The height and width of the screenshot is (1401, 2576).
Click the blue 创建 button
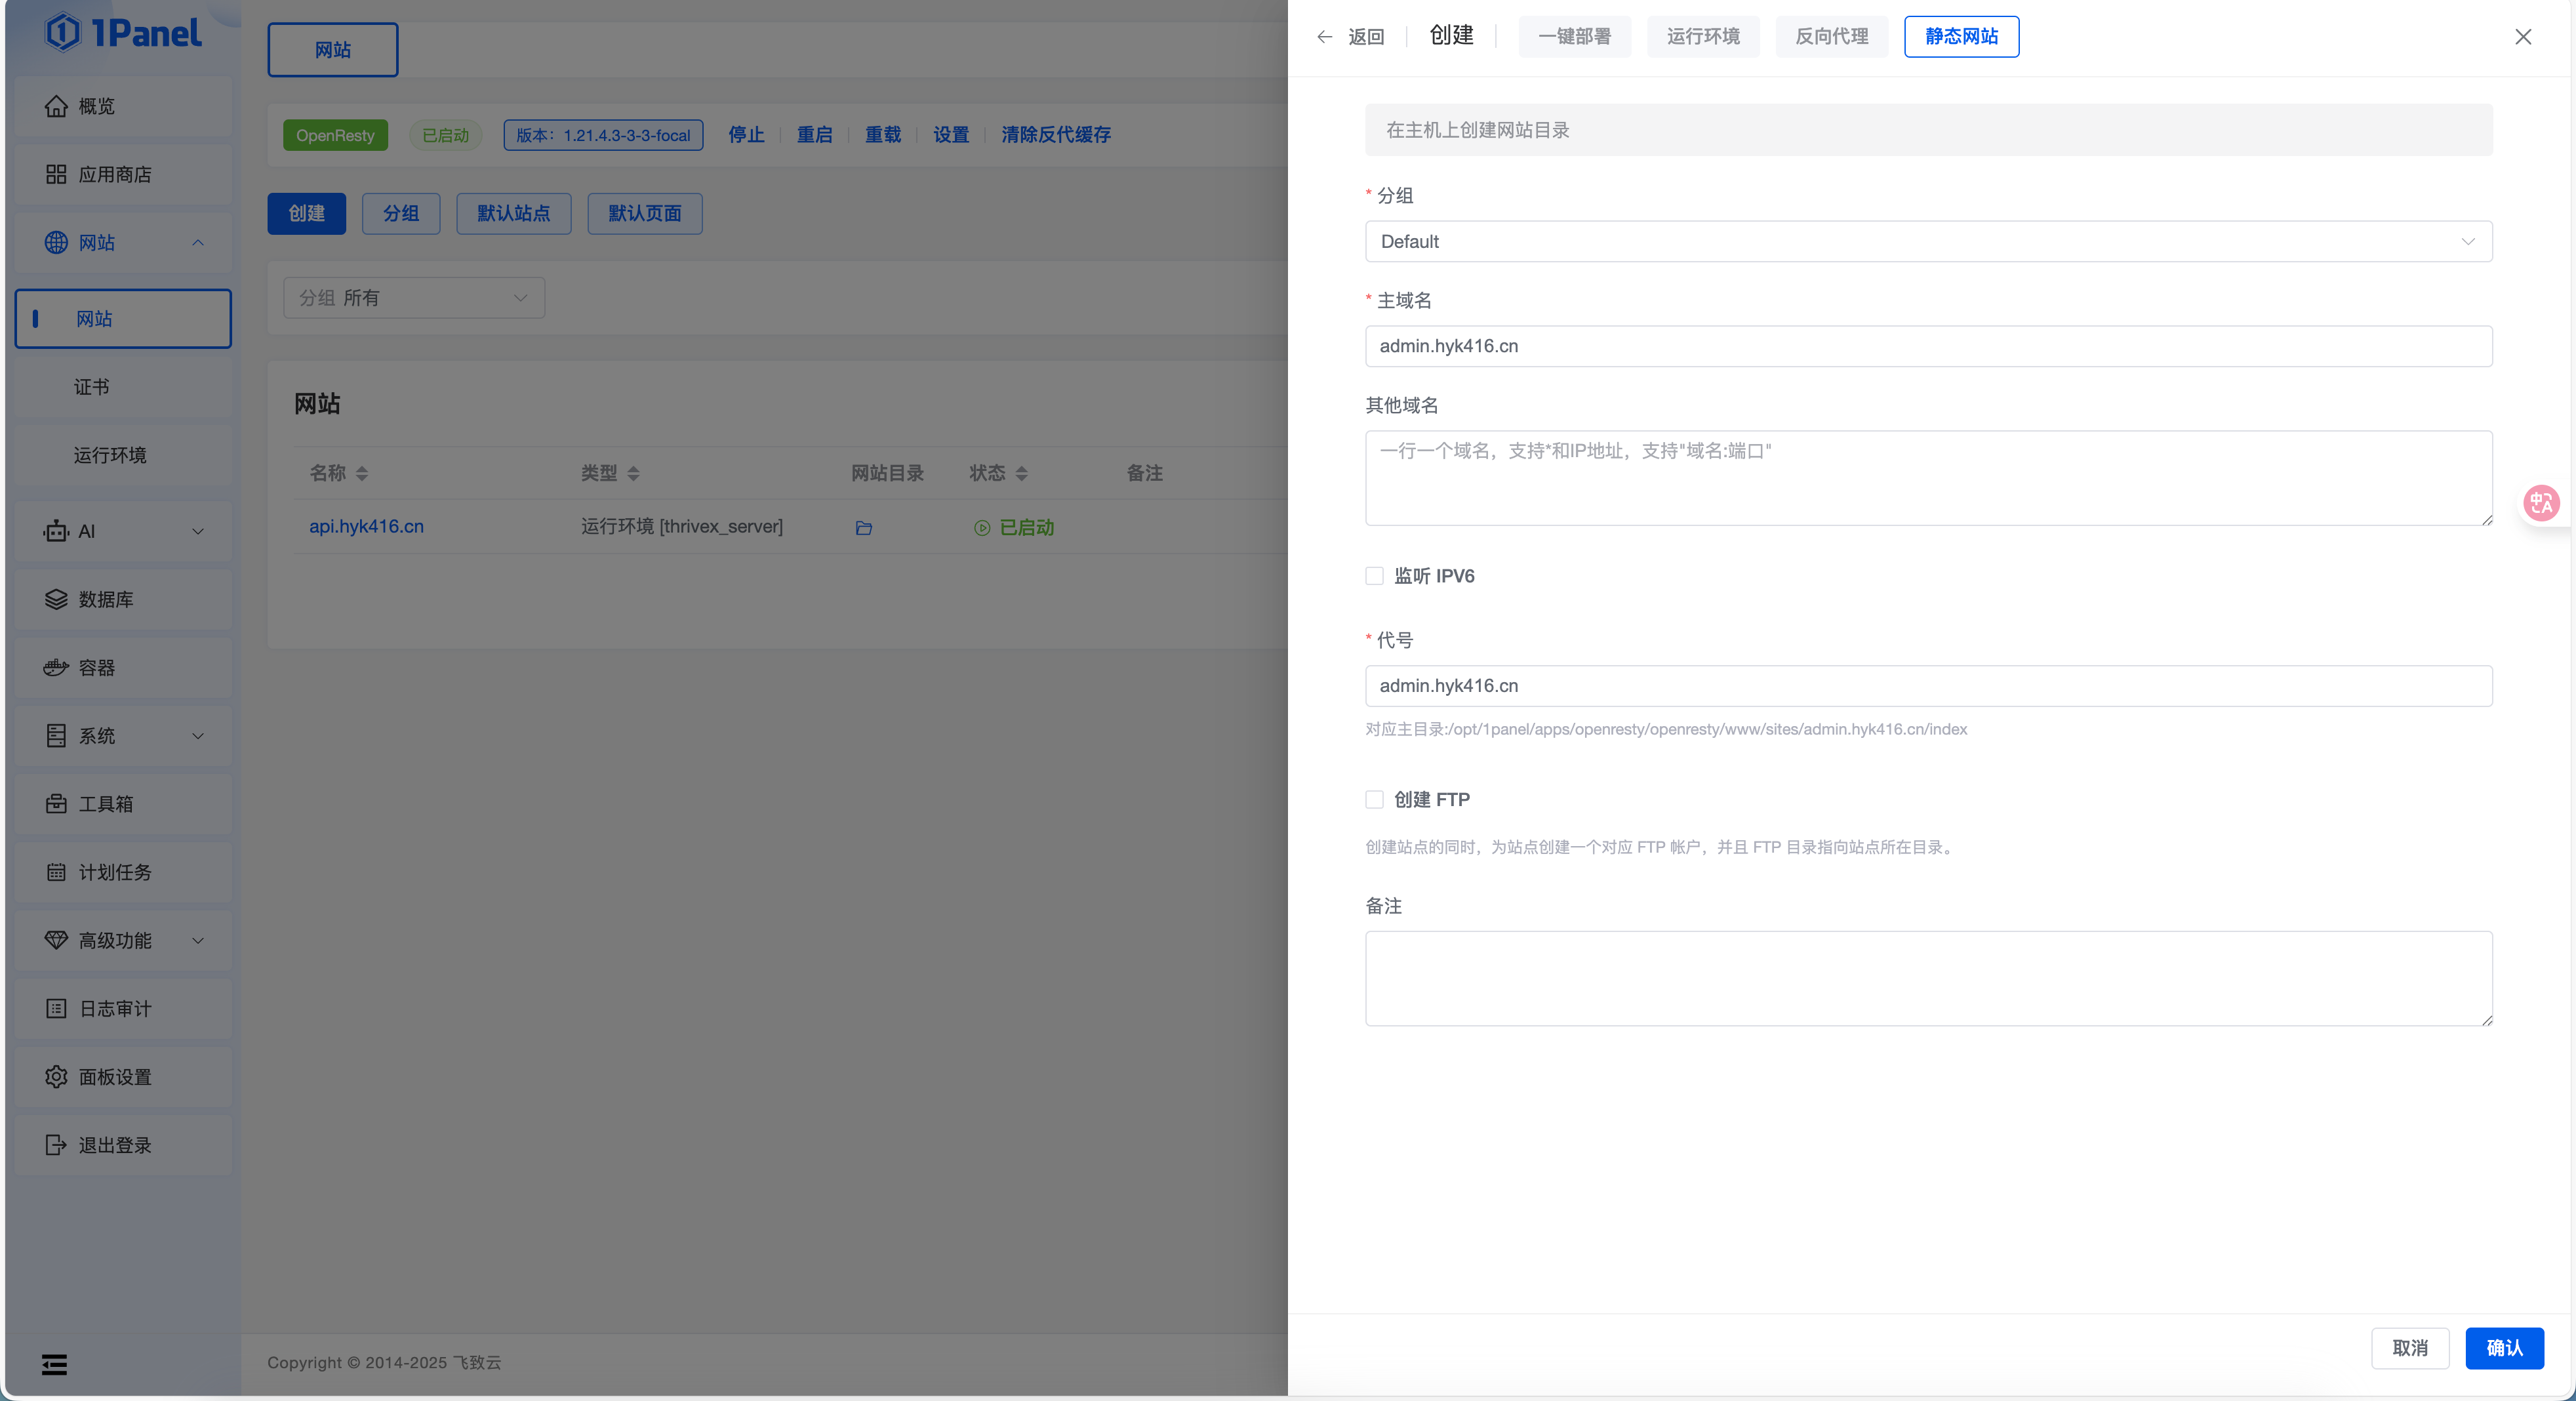306,214
